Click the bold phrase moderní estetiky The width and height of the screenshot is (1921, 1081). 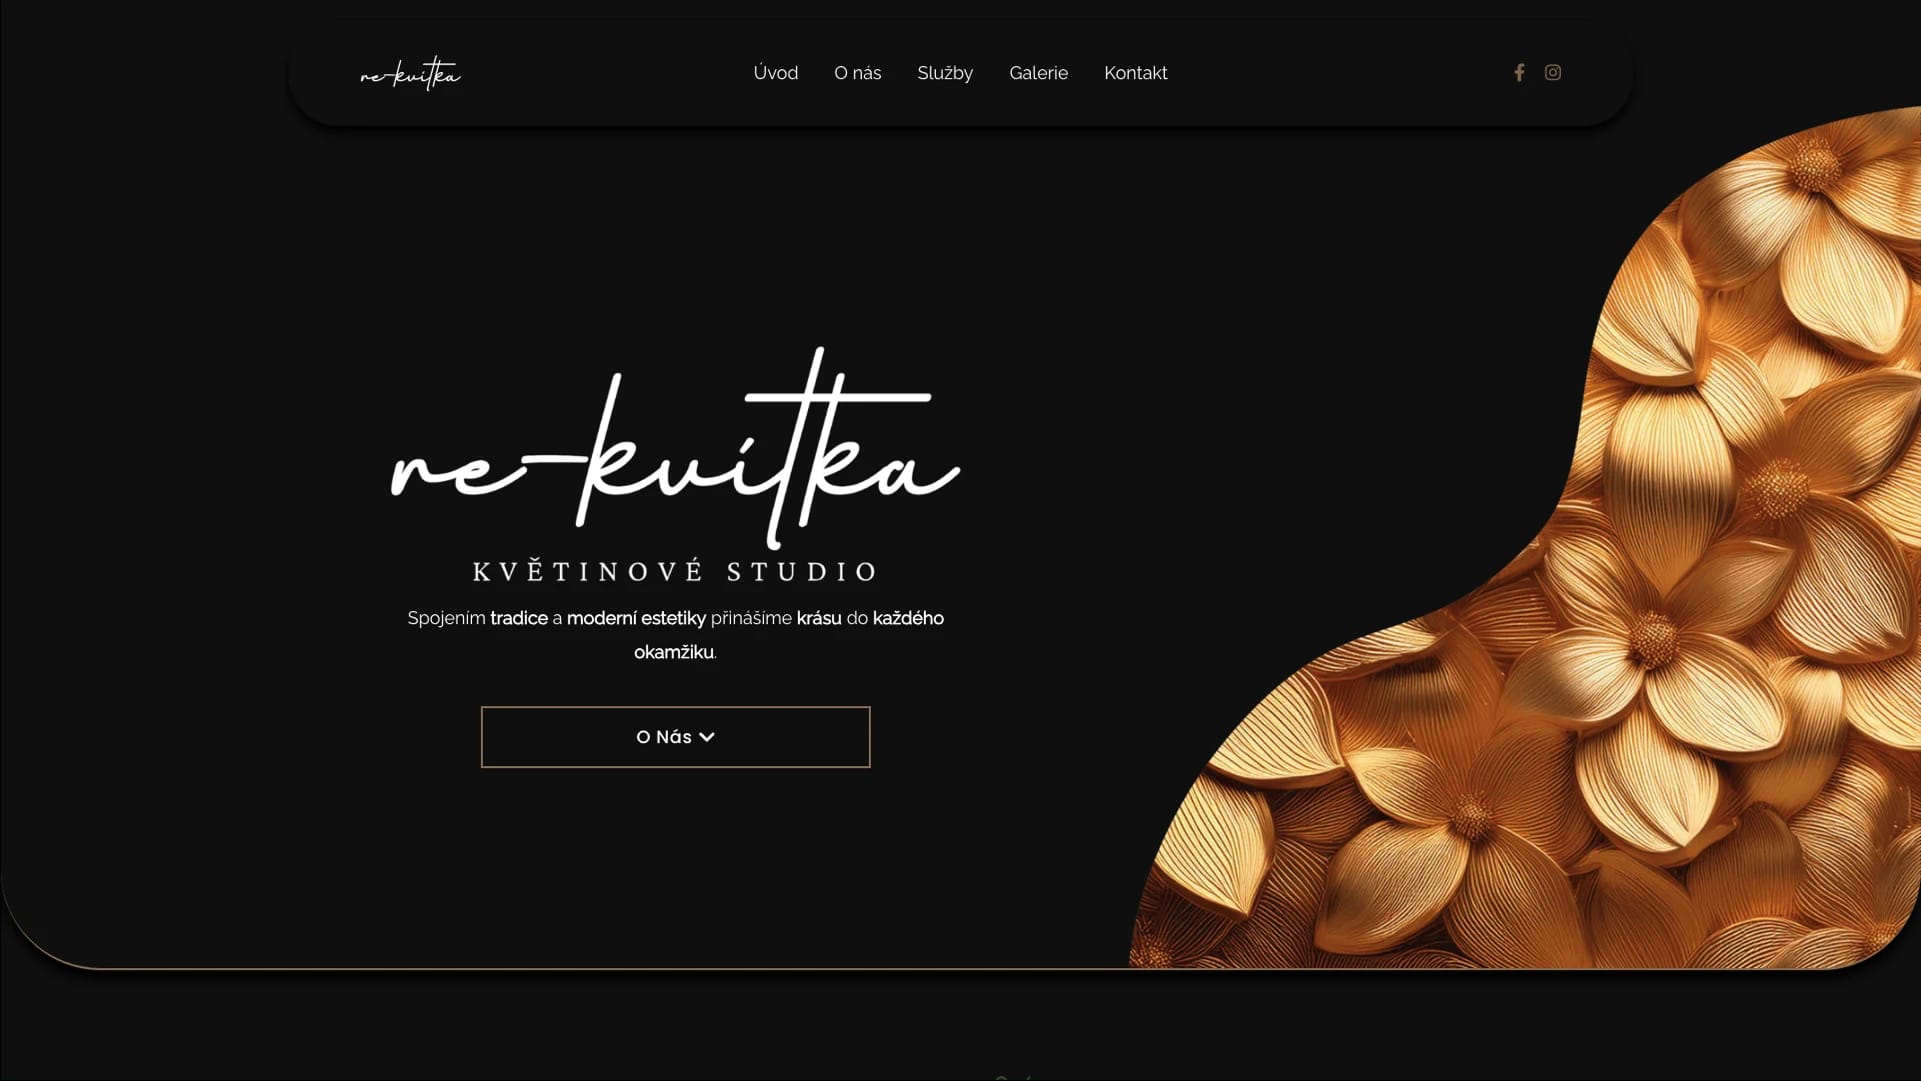click(x=636, y=618)
